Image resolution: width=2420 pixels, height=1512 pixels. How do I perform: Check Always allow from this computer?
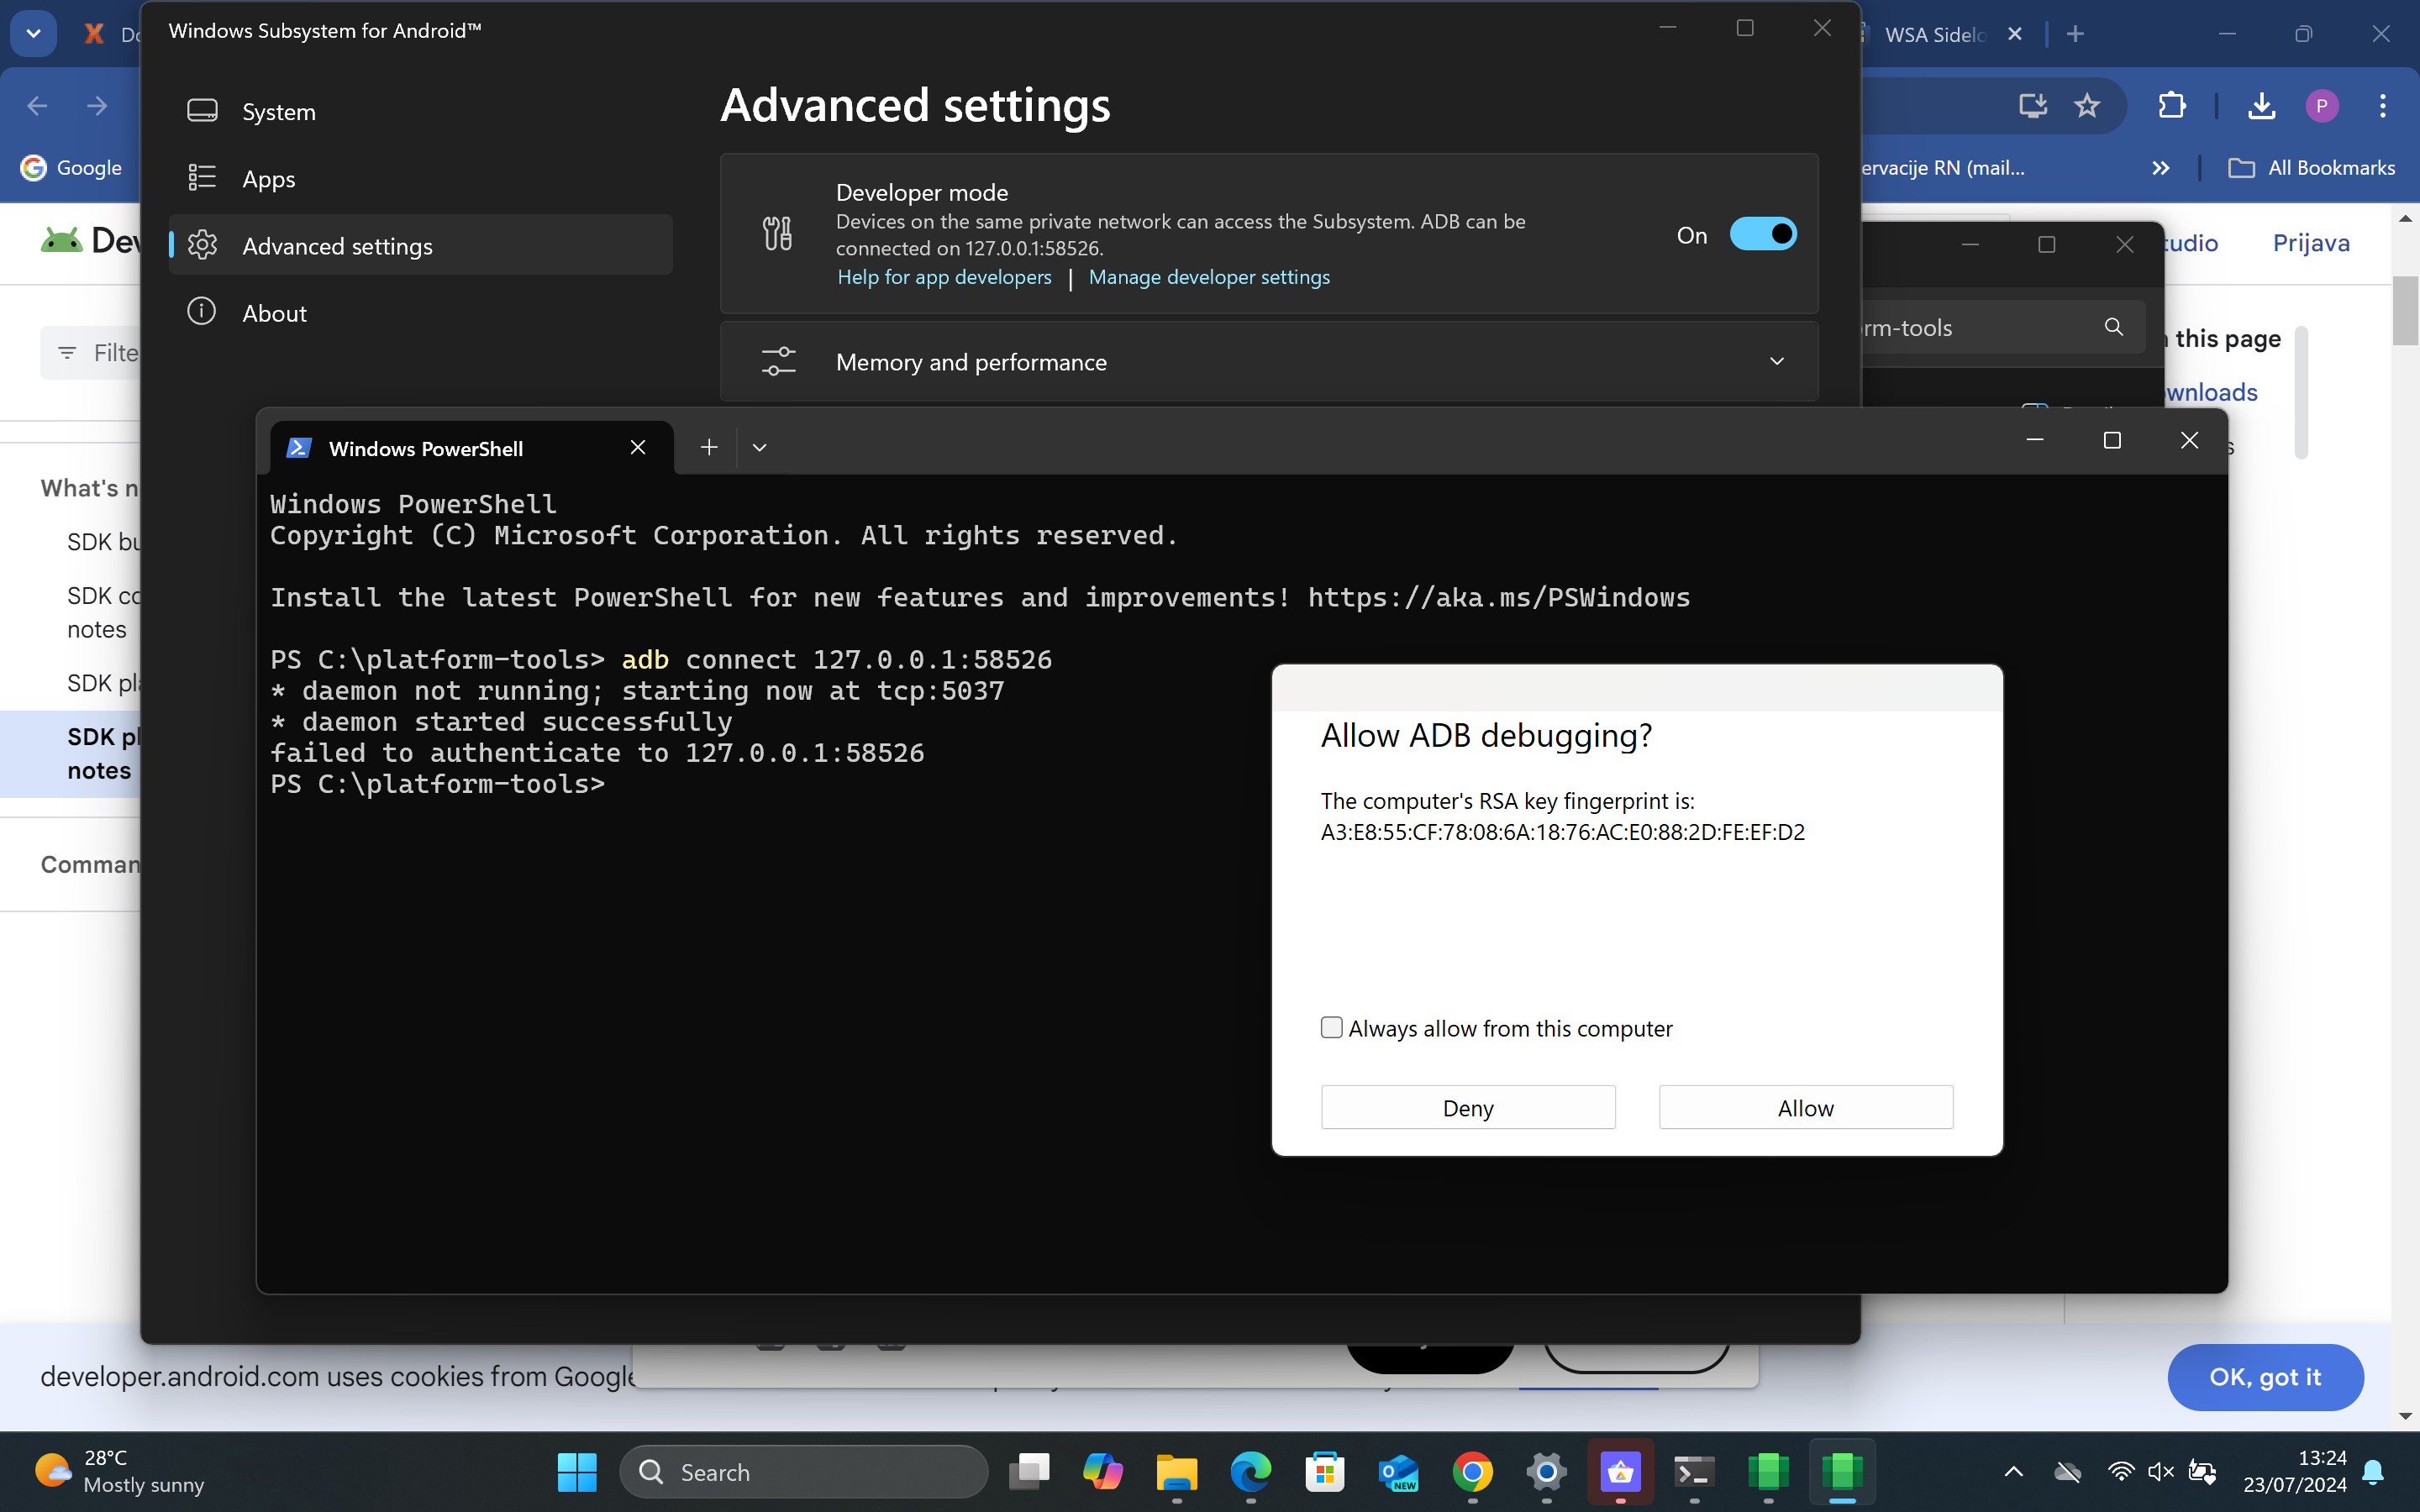pos(1331,1027)
